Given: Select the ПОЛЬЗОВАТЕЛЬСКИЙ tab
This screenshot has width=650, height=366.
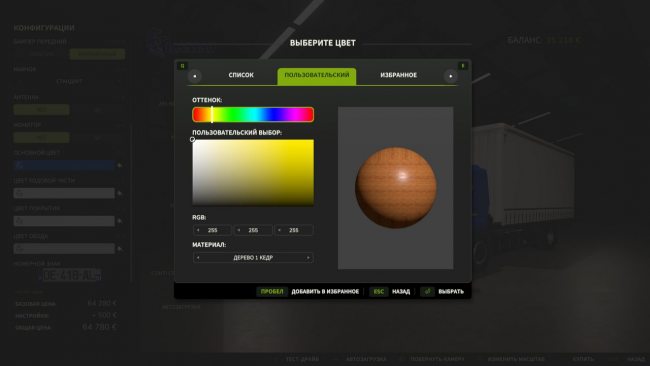Looking at the screenshot, I should (317, 76).
